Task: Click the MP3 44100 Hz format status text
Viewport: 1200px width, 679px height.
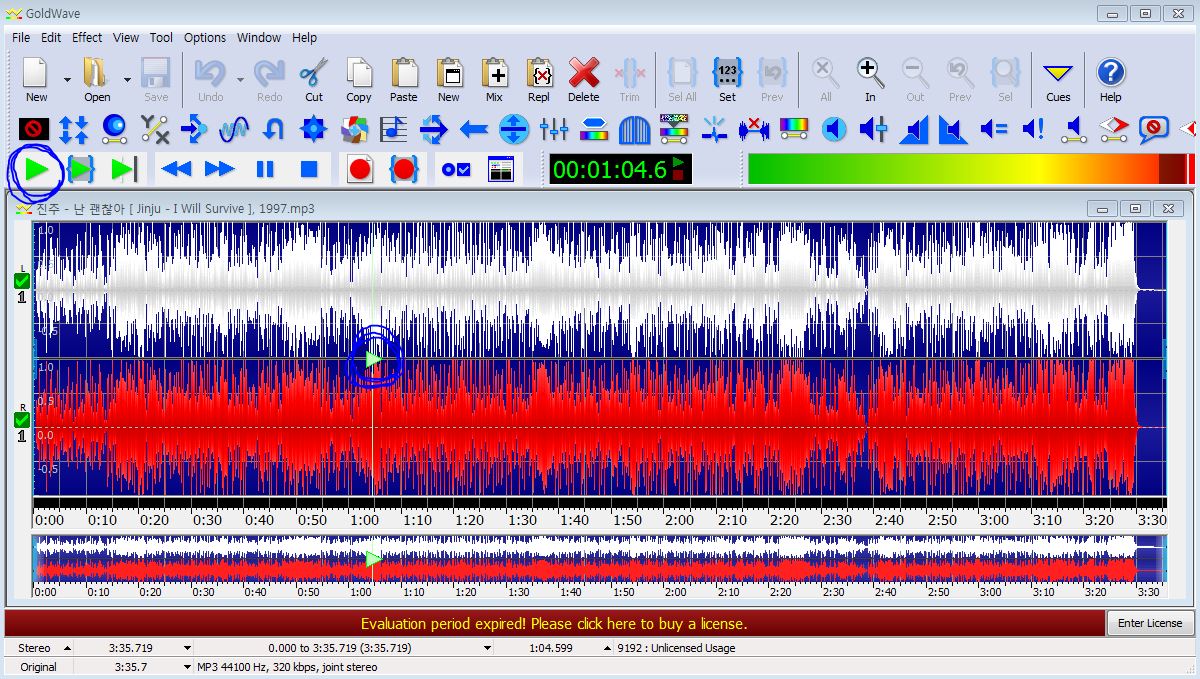Action: [288, 667]
